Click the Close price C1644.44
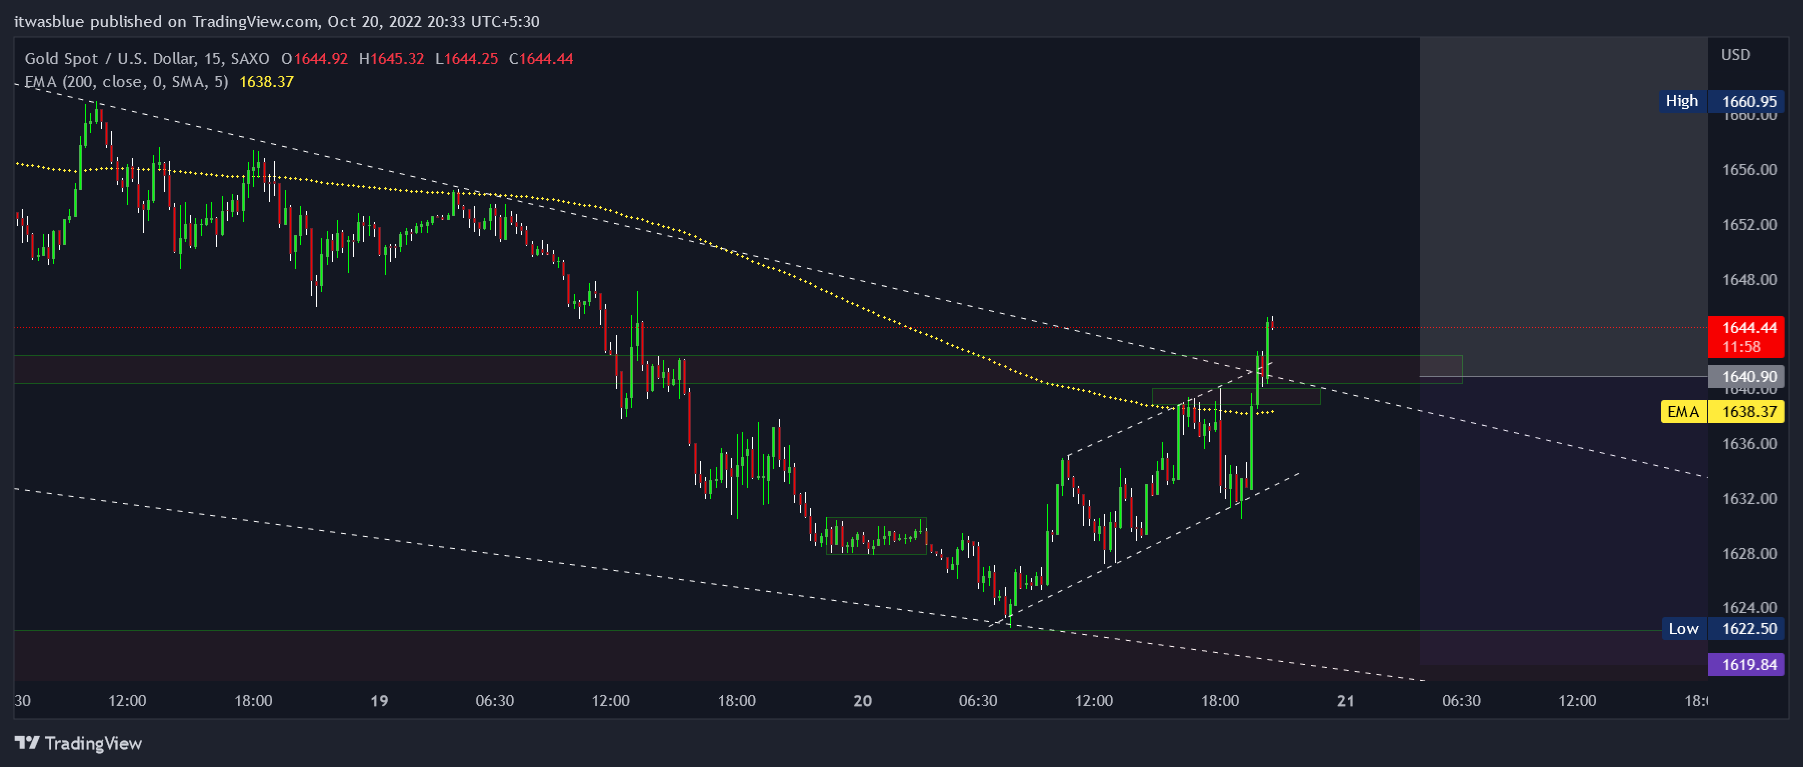This screenshot has width=1803, height=767. pyautogui.click(x=541, y=59)
